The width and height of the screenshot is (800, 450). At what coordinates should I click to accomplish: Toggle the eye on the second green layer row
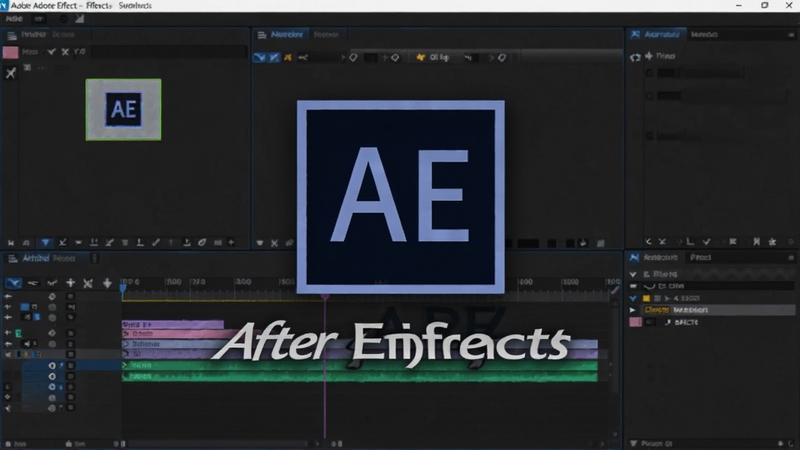[52, 377]
